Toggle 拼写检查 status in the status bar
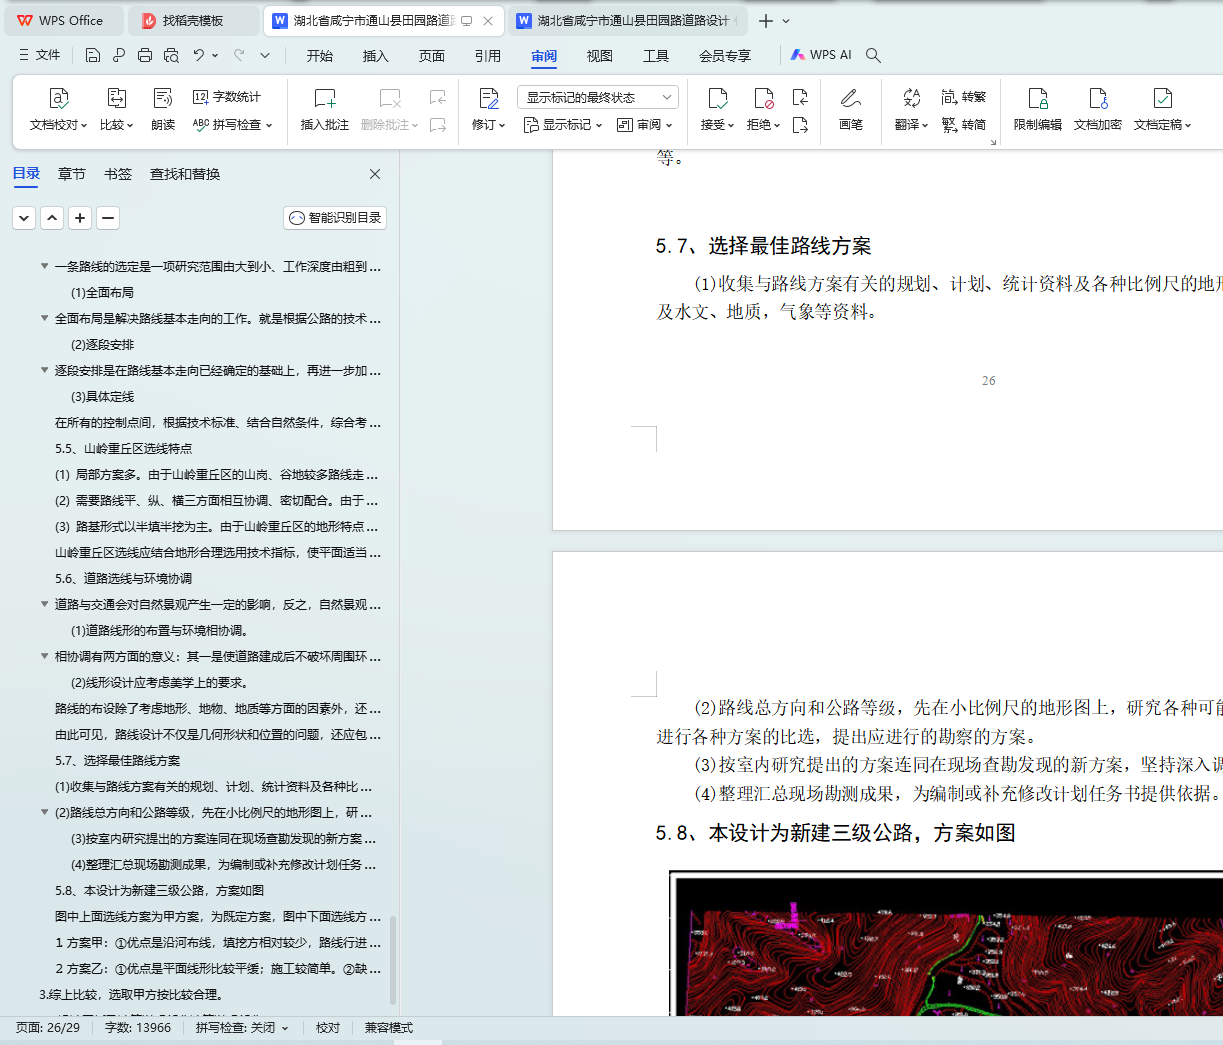The image size is (1223, 1045). (x=241, y=1028)
